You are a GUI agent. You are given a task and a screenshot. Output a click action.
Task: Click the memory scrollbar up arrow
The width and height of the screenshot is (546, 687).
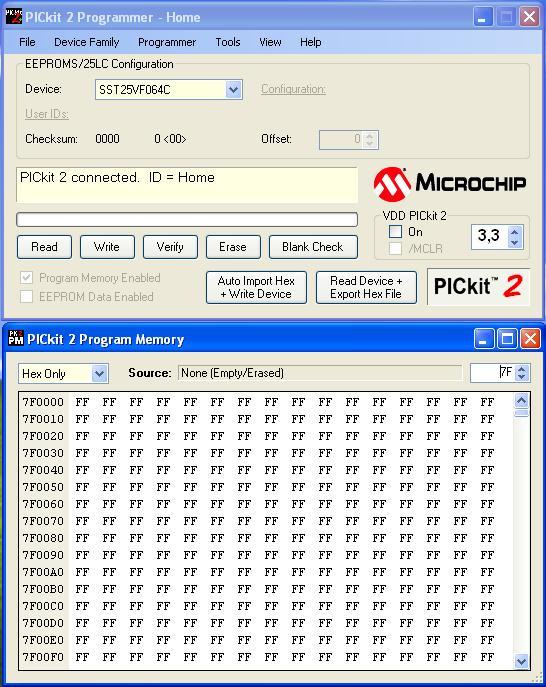pyautogui.click(x=521, y=400)
